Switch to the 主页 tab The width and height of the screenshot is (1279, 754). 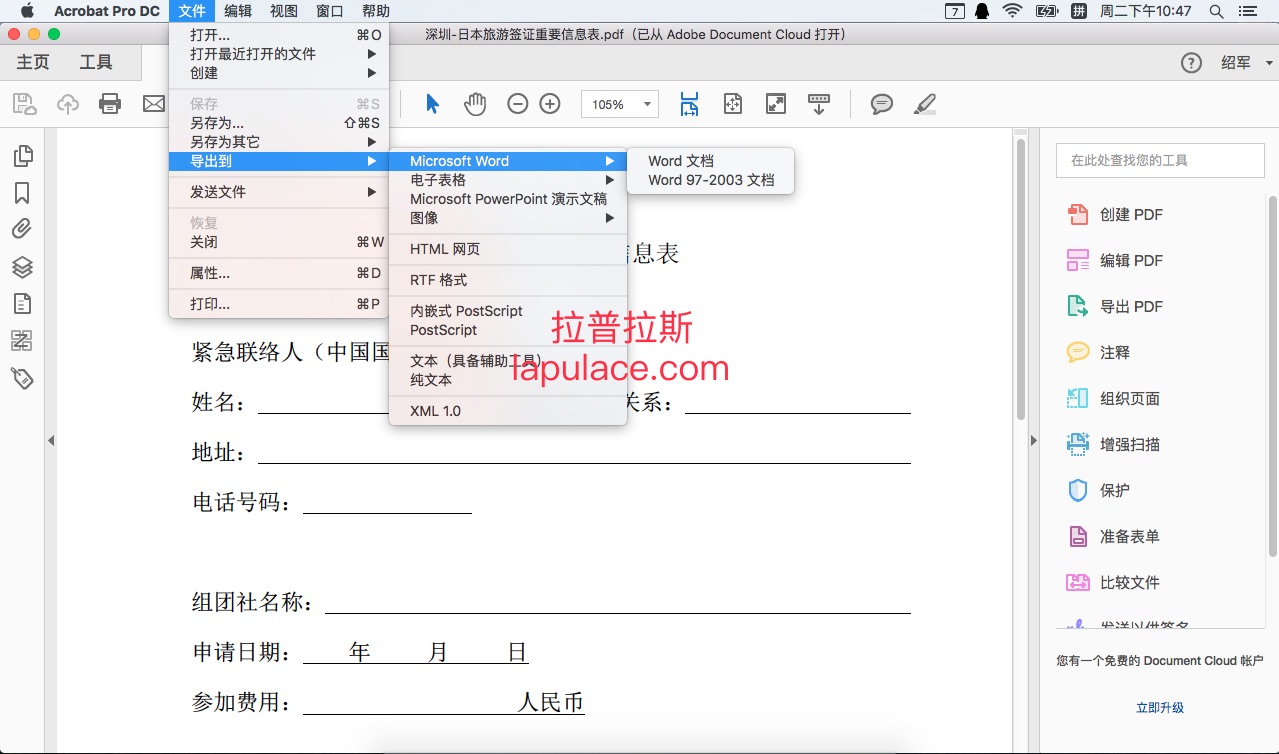pos(33,62)
